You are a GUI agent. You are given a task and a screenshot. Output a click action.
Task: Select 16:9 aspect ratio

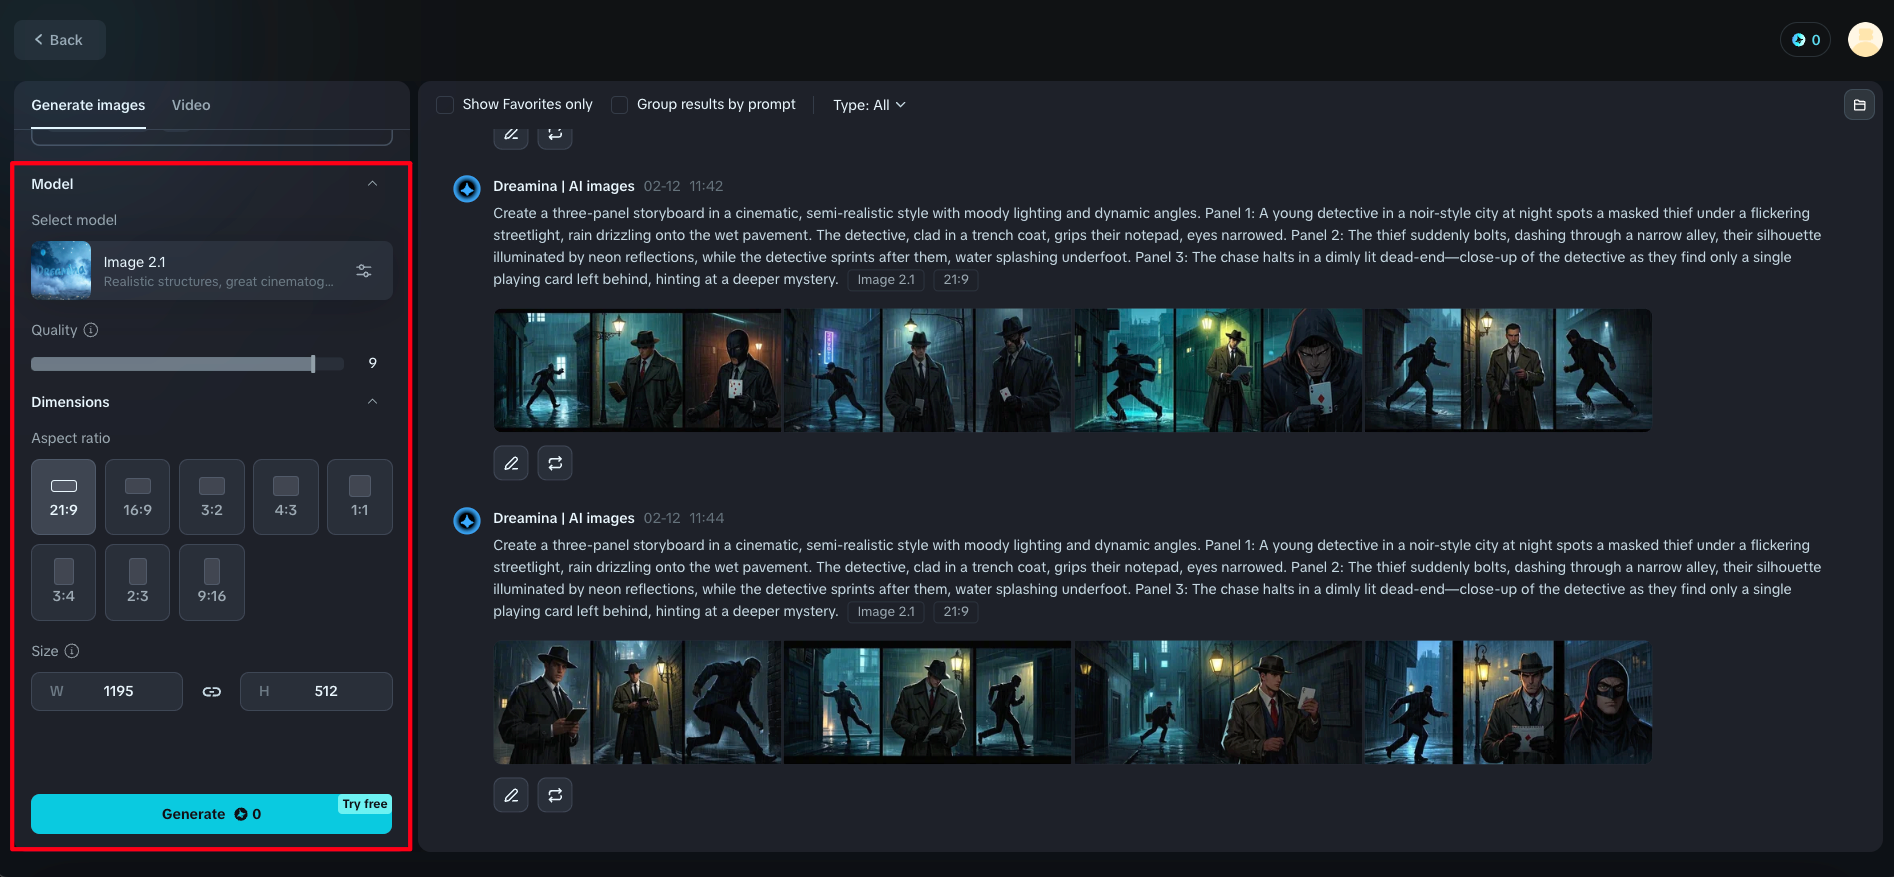(138, 497)
